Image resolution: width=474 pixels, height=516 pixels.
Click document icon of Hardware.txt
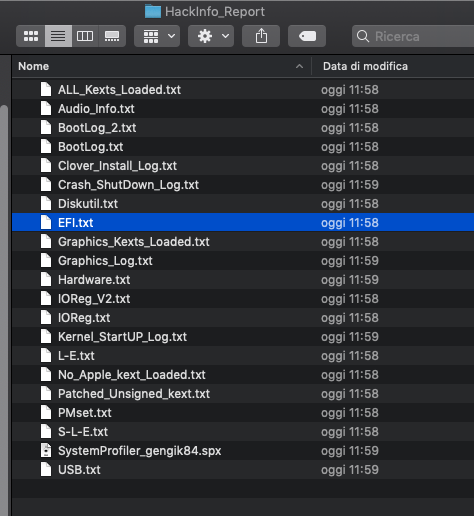tap(46, 279)
